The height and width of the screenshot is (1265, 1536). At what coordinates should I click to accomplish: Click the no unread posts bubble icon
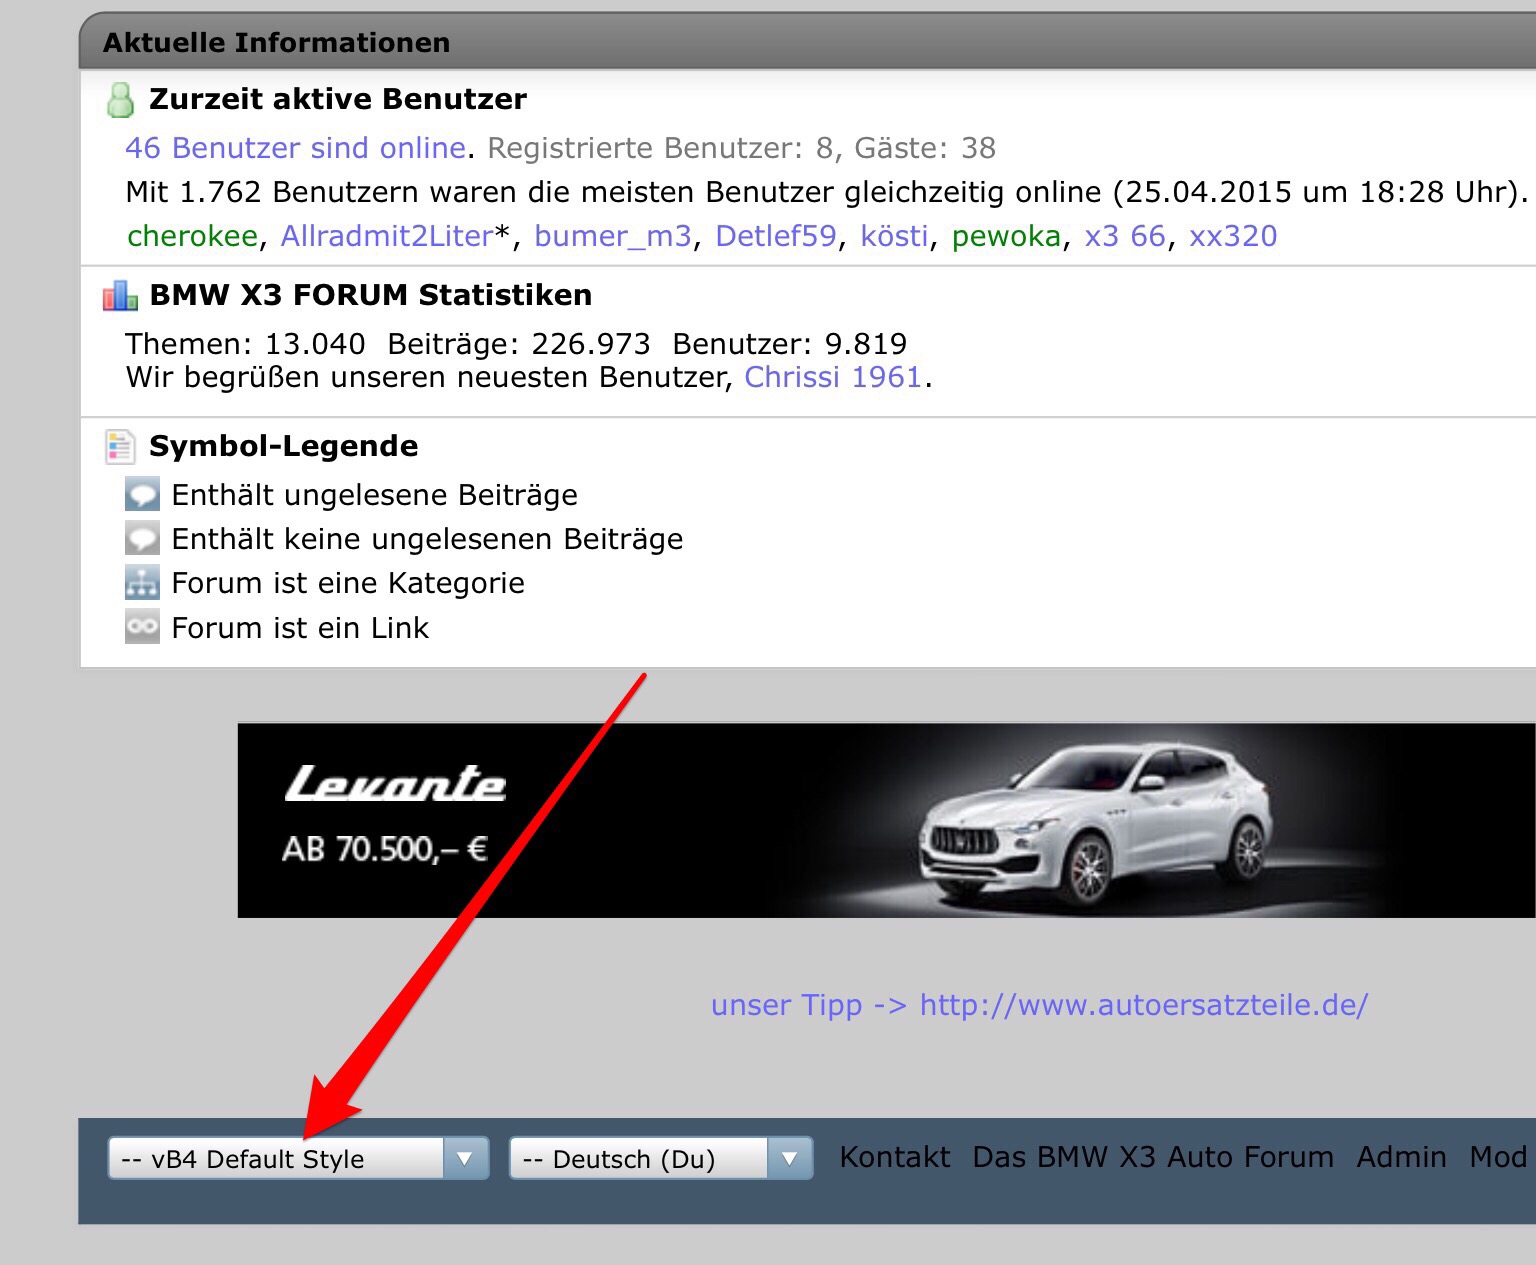(x=142, y=538)
